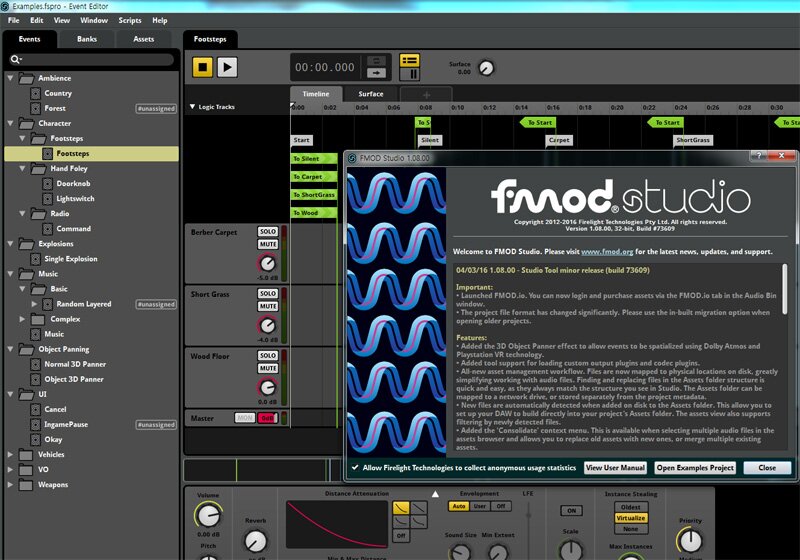The height and width of the screenshot is (560, 800).
Task: Click the 00:00.000 timecode display
Action: pos(324,67)
